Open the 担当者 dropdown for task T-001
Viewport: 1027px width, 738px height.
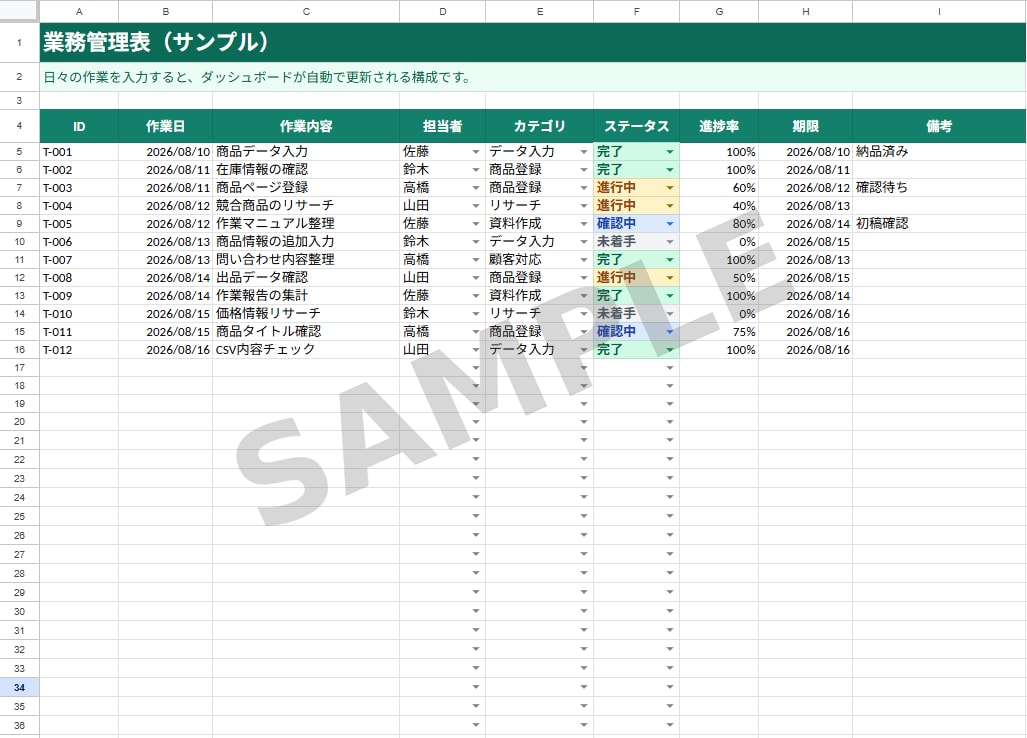pyautogui.click(x=476, y=152)
